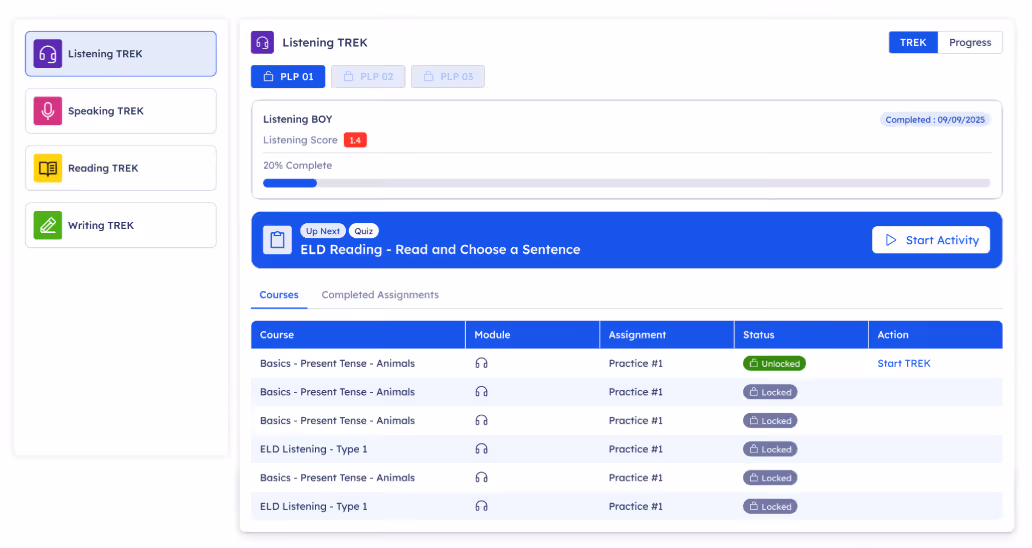Click the Up Next tag

pyautogui.click(x=322, y=231)
